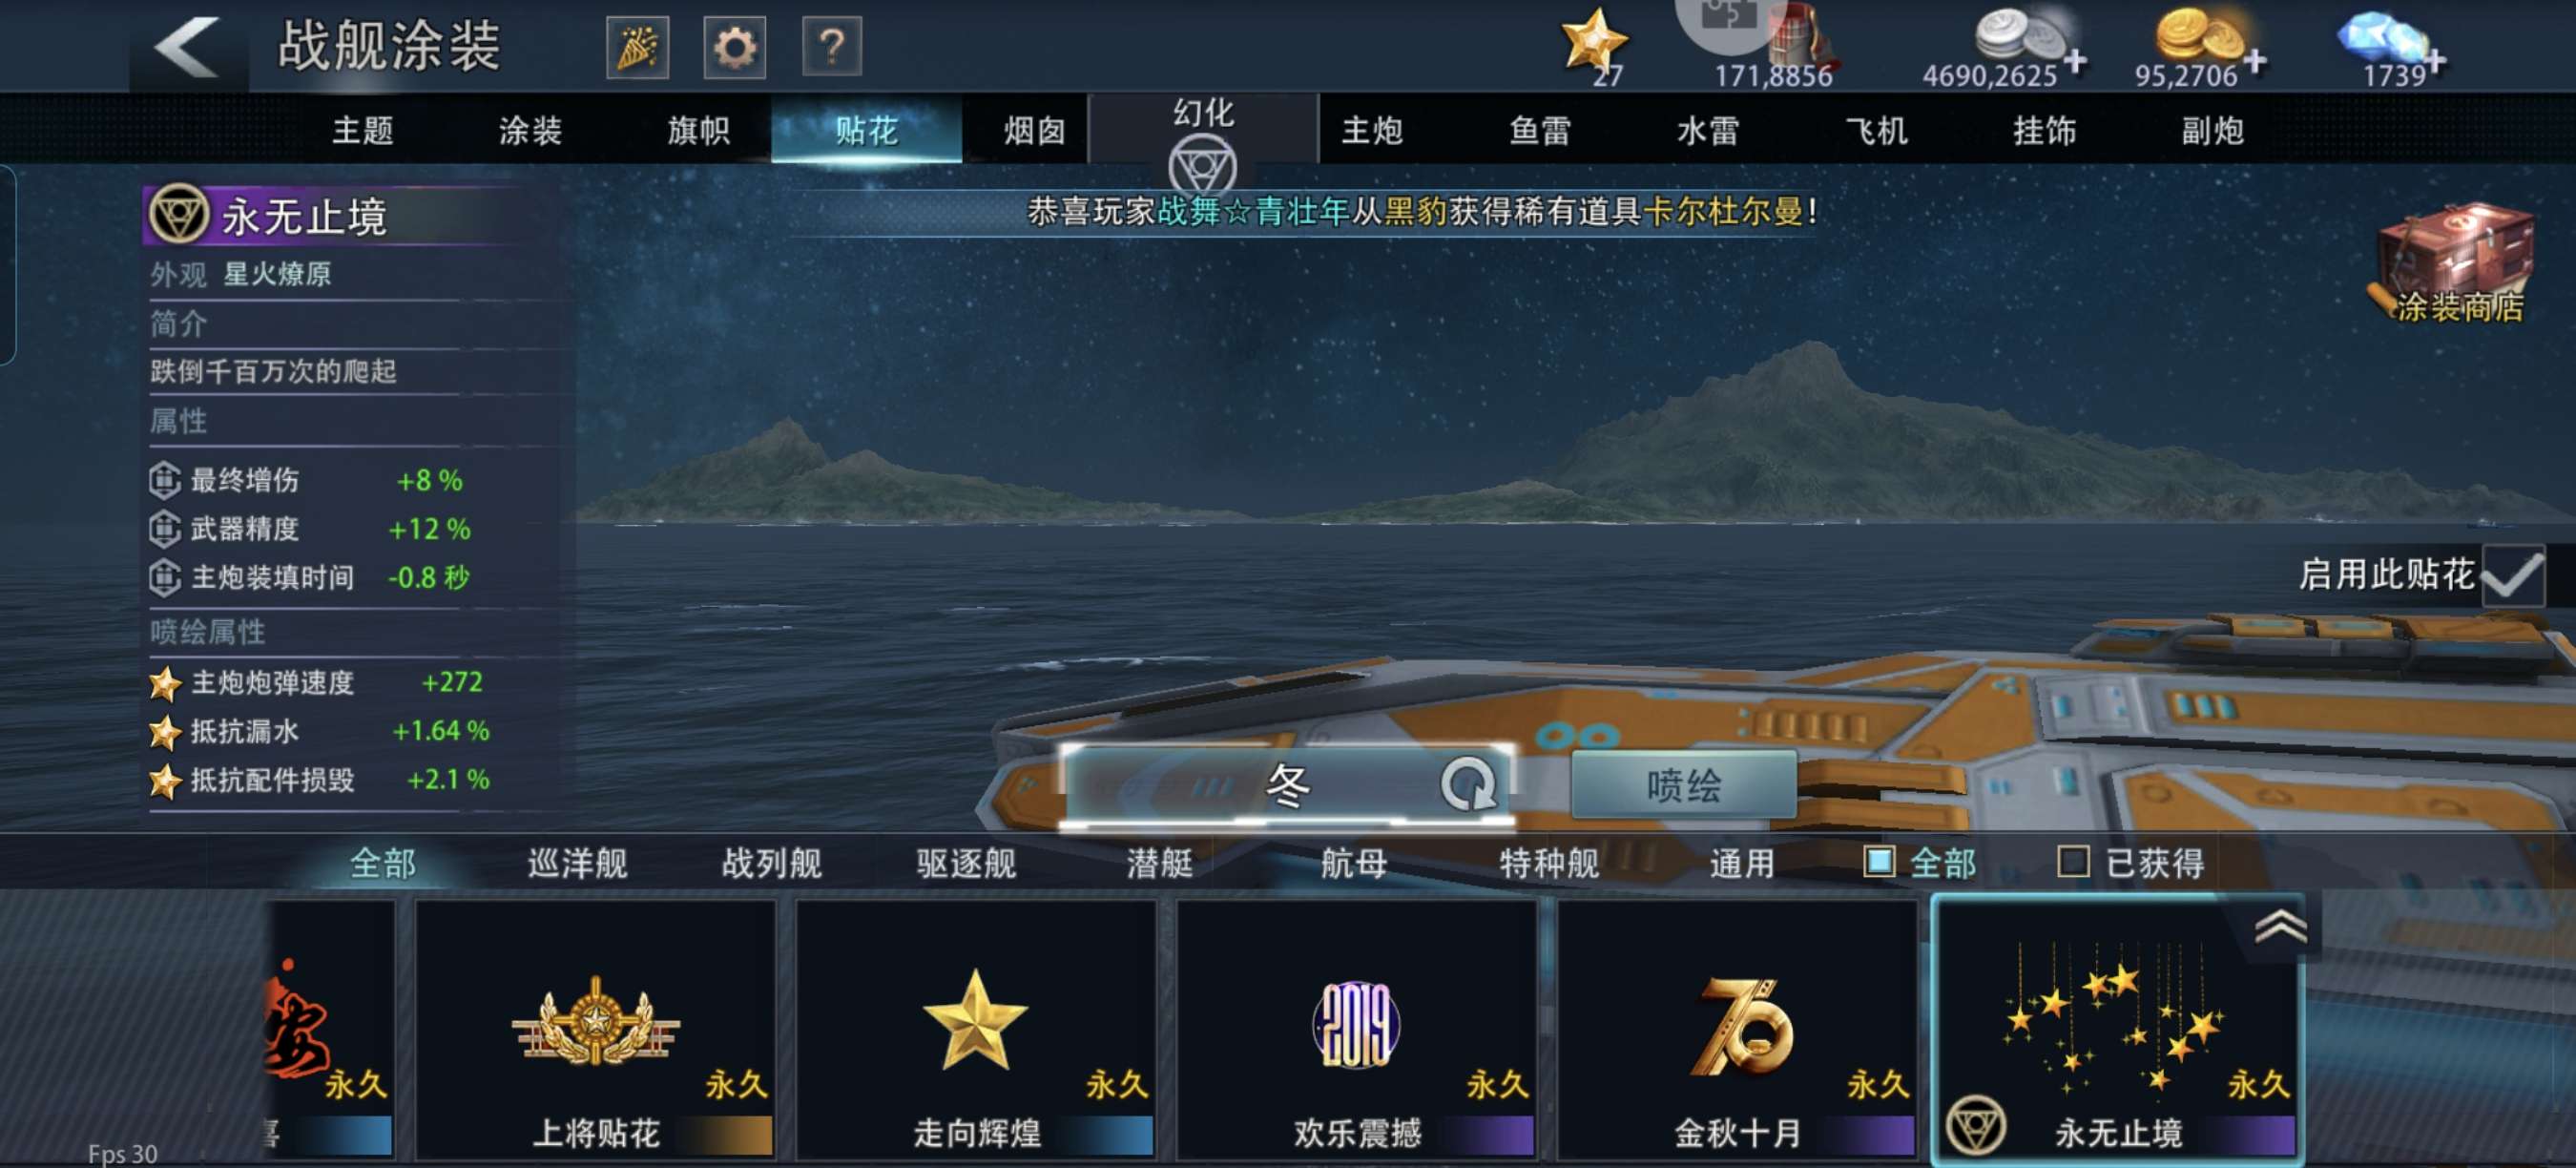The width and height of the screenshot is (2576, 1168).
Task: Add silver coins with plus icon
Action: click(x=2075, y=62)
